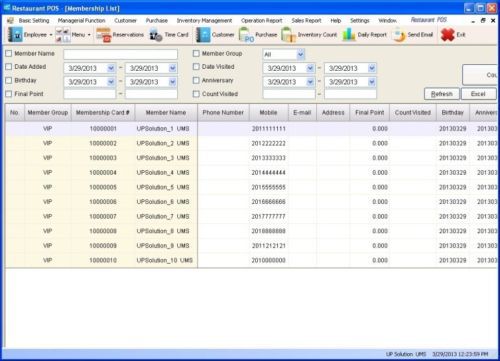Open the Sales Report menu
Screen dimensions: 500x361
[x=306, y=21]
